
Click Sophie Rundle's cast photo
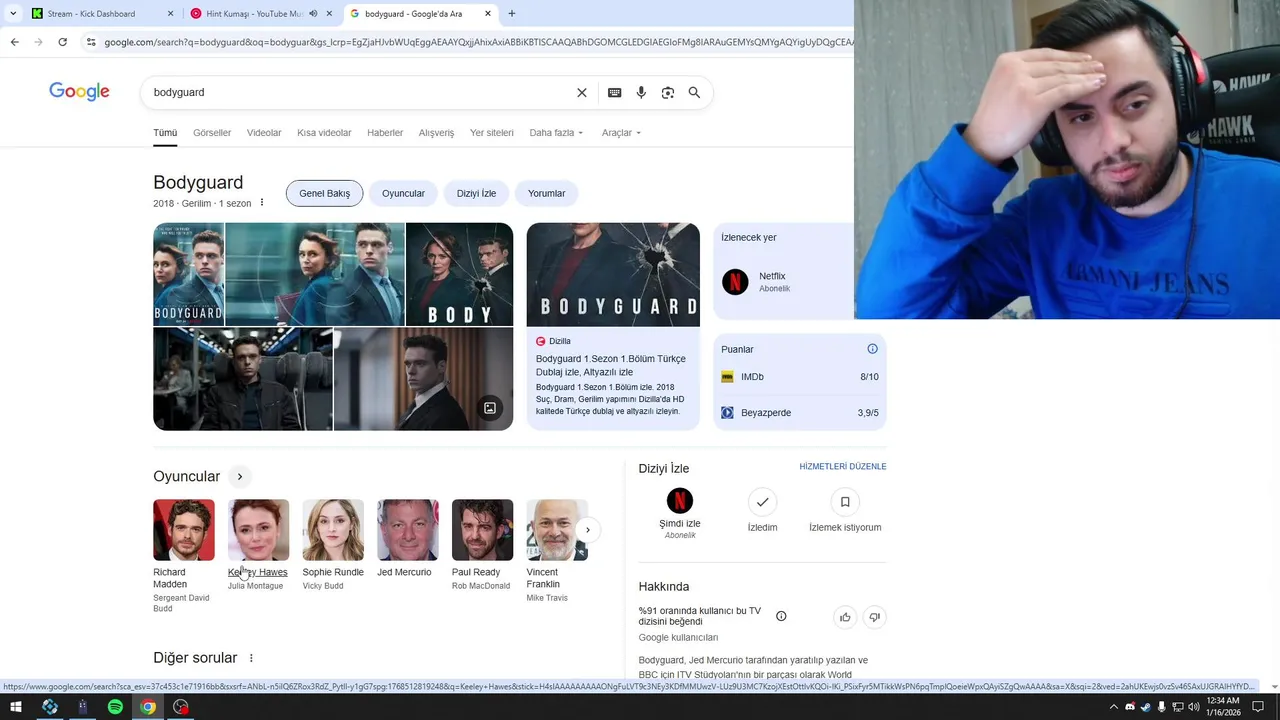coord(333,530)
